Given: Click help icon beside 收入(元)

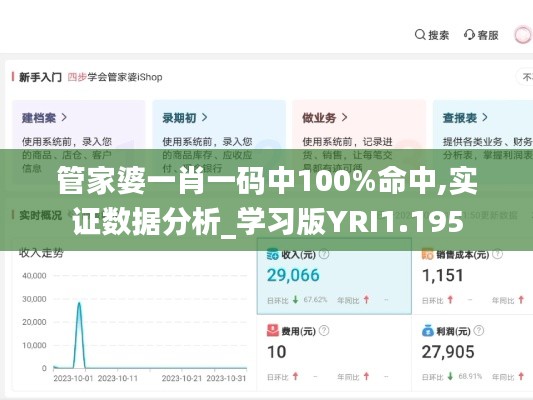Looking at the screenshot, I should click(x=324, y=254).
